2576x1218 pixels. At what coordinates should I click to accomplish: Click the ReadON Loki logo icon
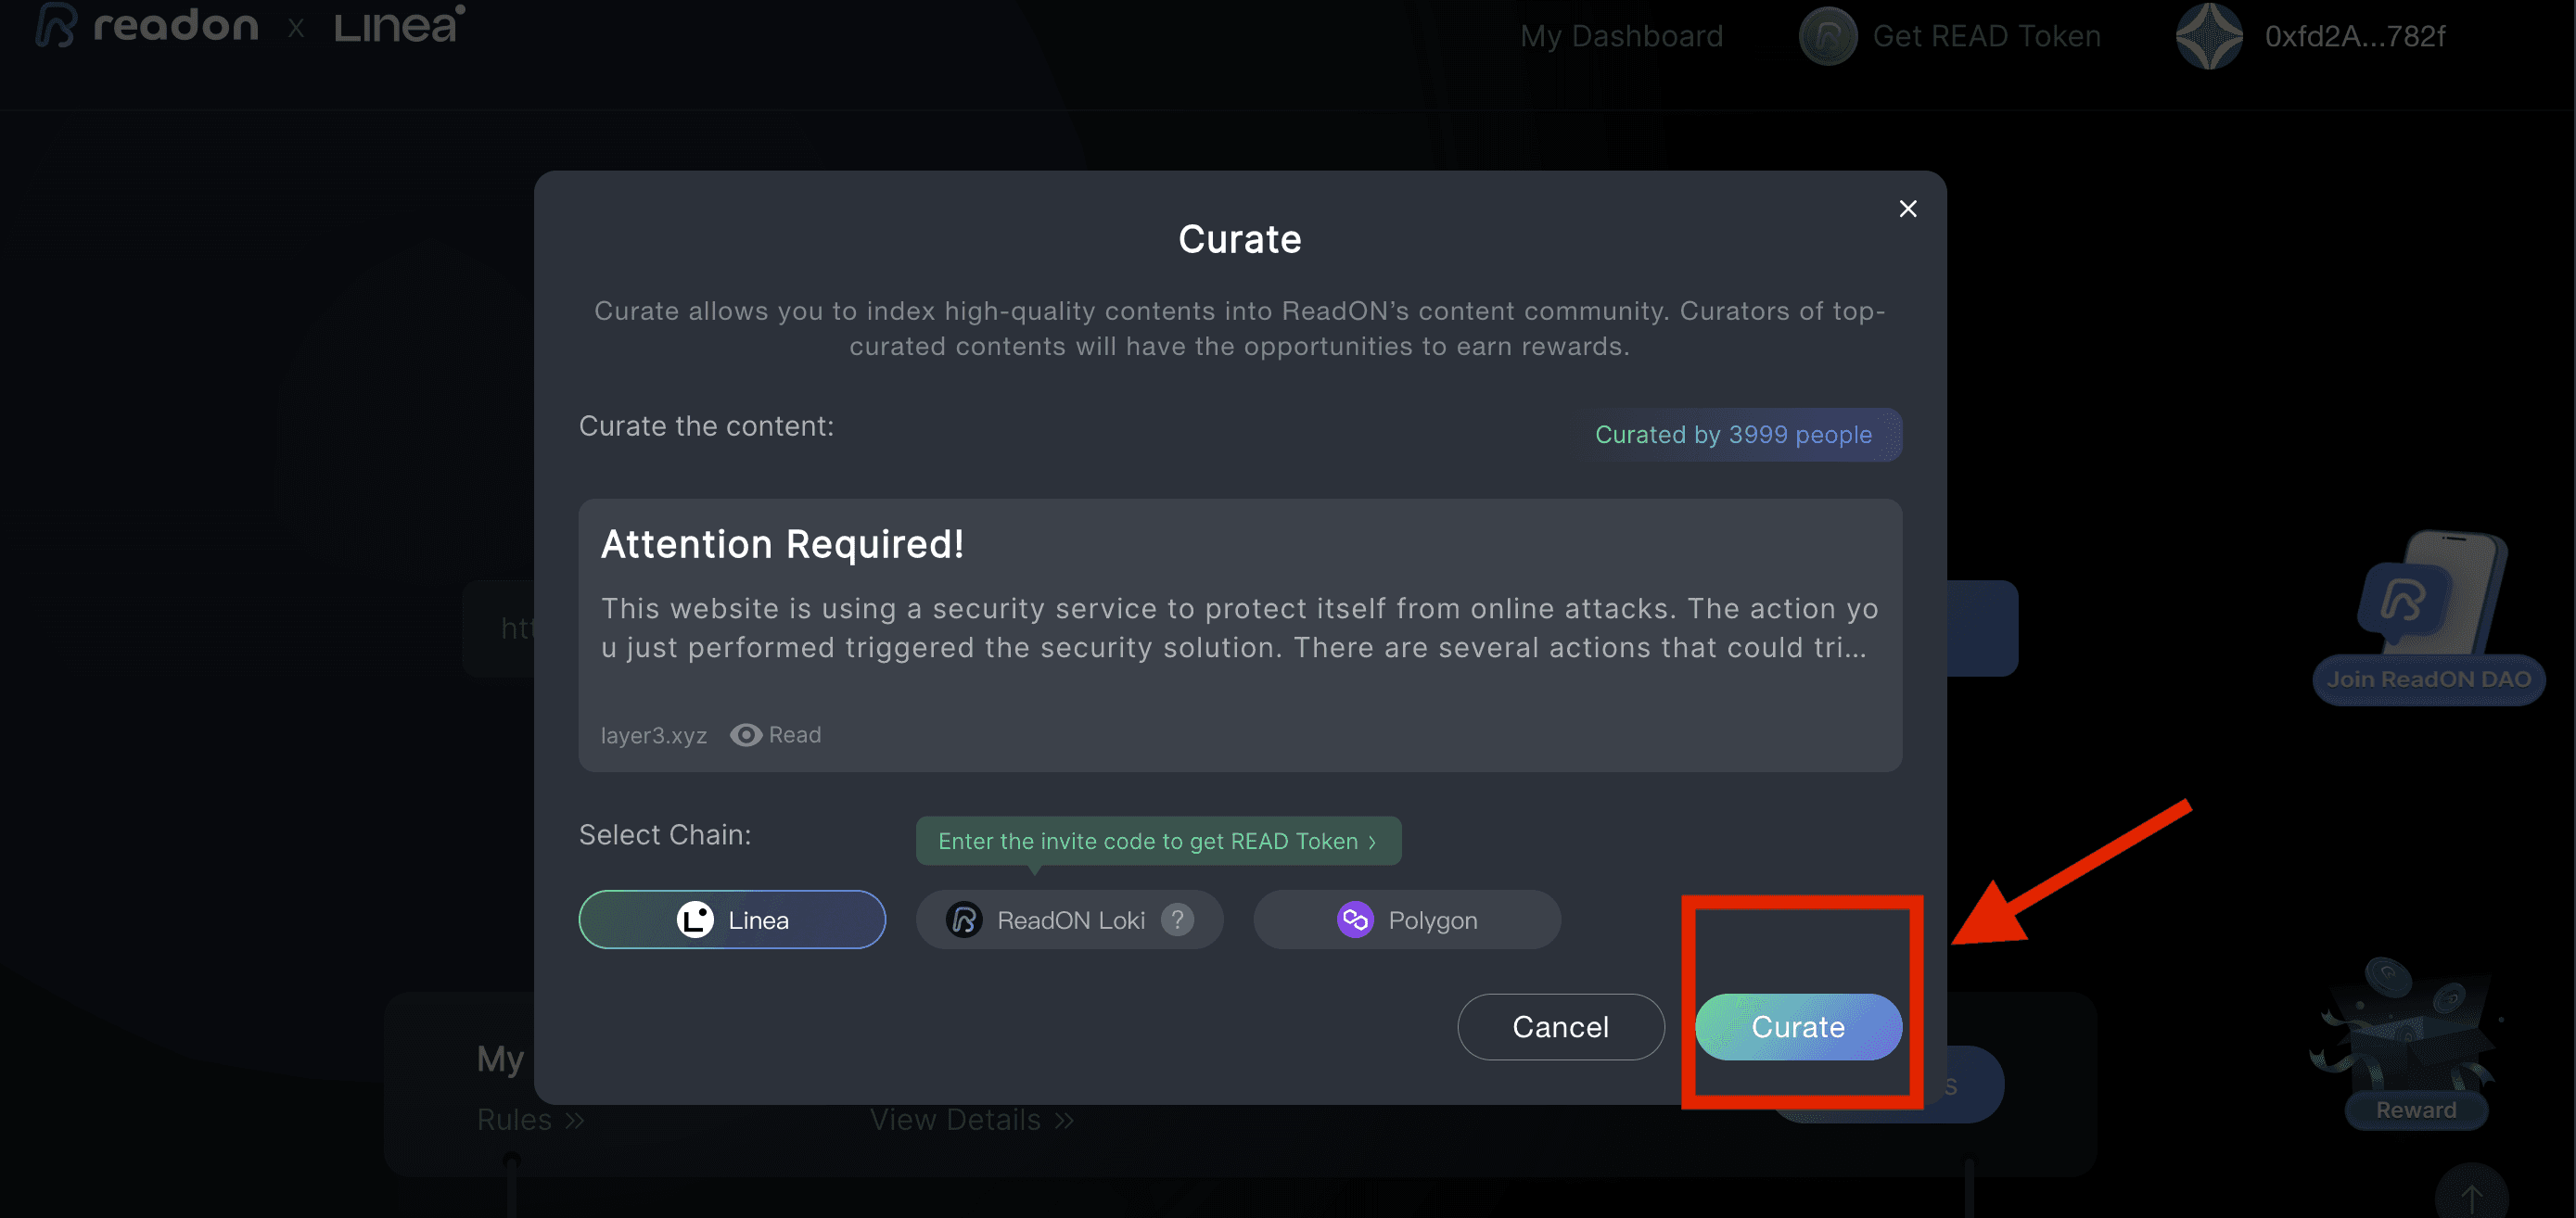coord(964,919)
